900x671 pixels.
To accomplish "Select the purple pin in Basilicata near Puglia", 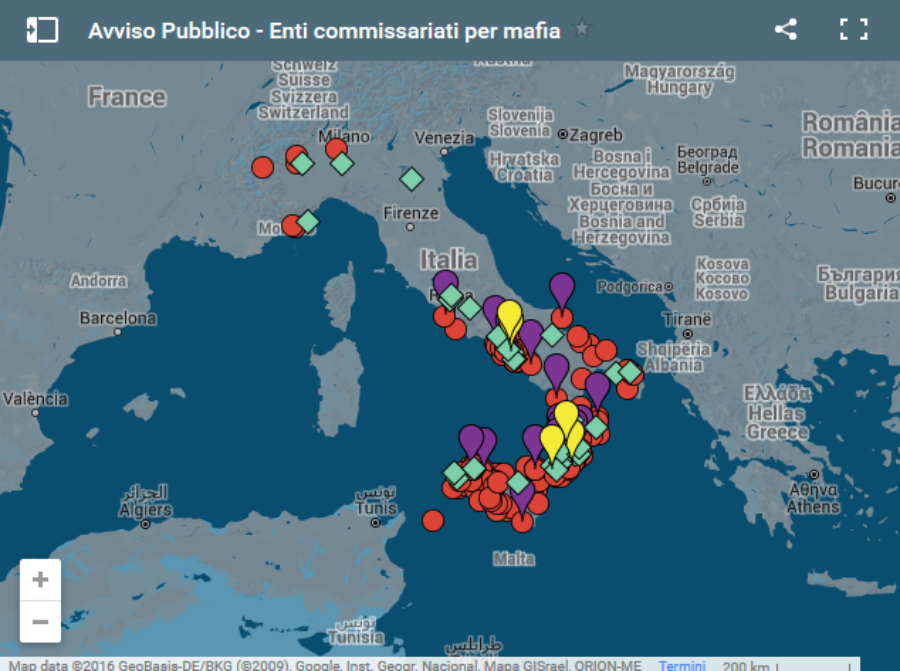I will (598, 390).
